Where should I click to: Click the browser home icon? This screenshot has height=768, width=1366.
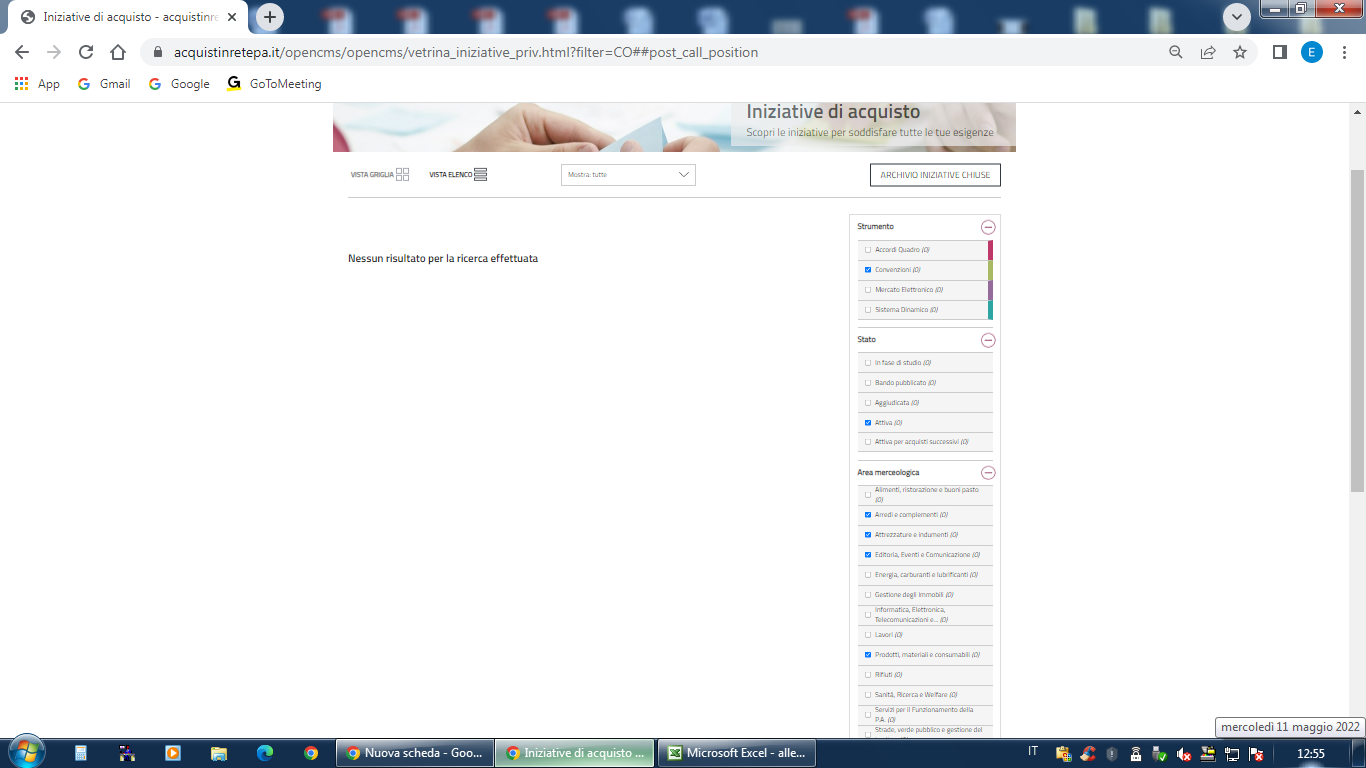click(x=118, y=52)
